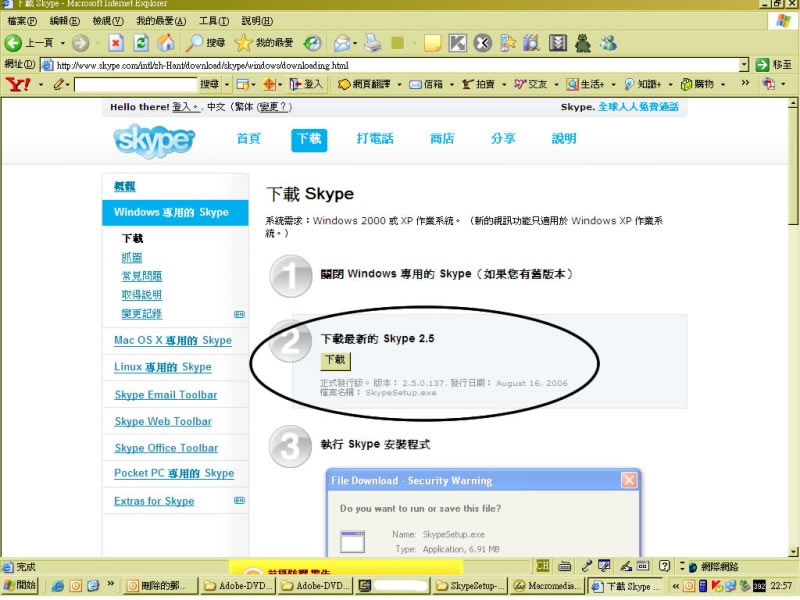The image size is (800, 600).
Task: Switch to the 首頁 Skype nav tab
Action: point(248,139)
